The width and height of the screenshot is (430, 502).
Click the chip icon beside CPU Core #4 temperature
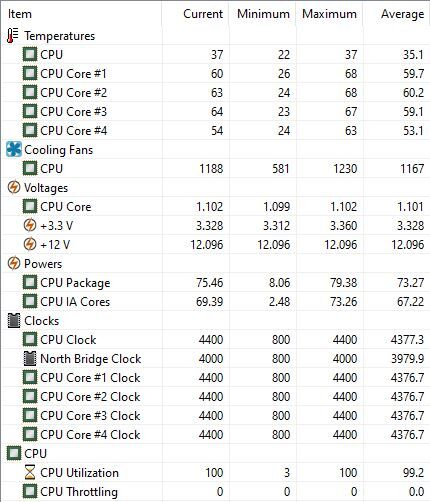(30, 130)
